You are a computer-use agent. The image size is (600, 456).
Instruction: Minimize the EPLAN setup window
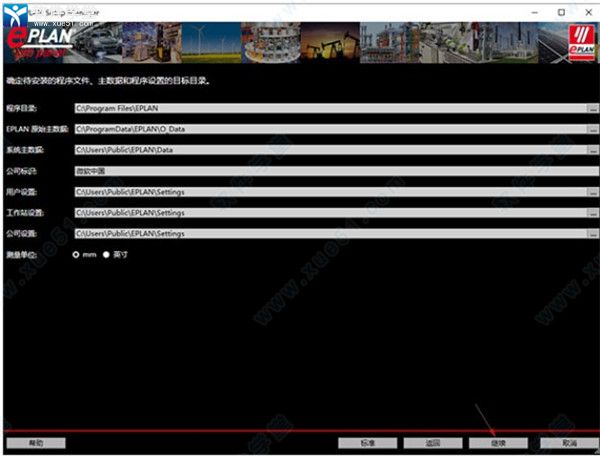535,13
